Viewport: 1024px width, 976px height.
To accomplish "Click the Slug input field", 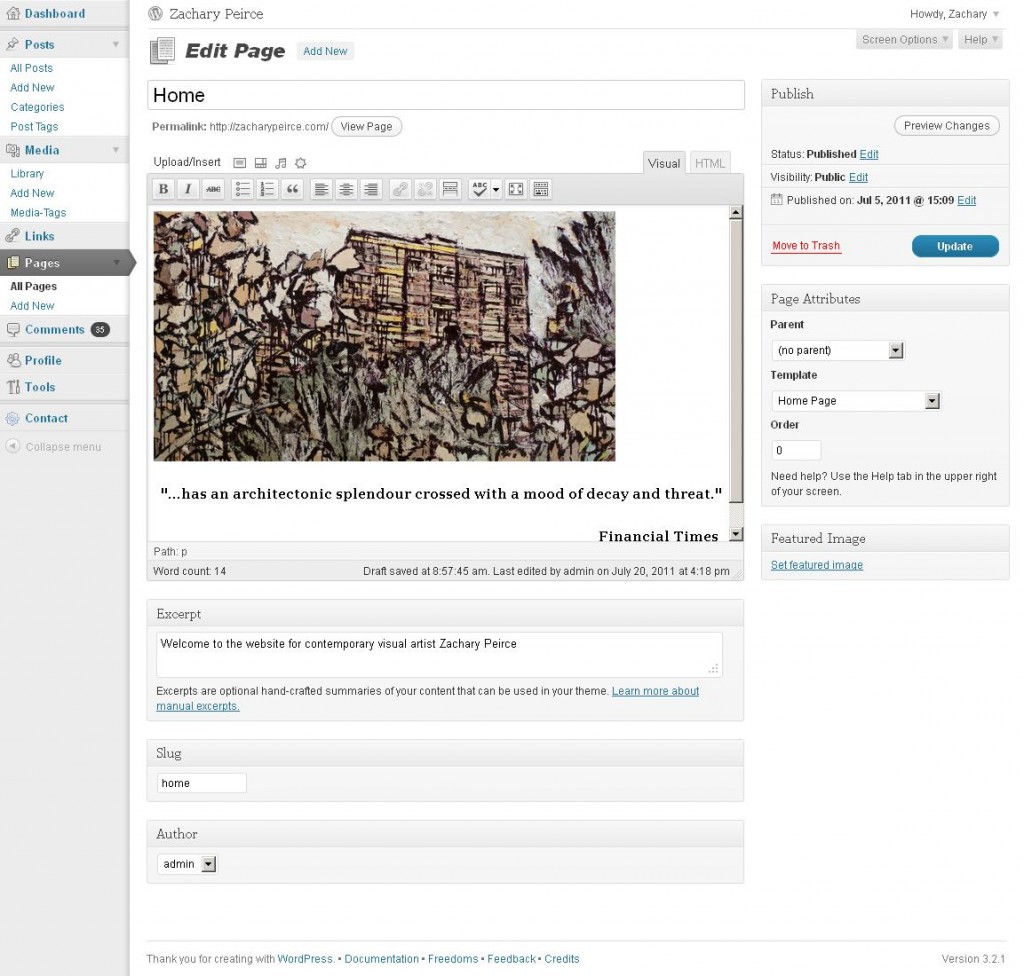I will [202, 783].
